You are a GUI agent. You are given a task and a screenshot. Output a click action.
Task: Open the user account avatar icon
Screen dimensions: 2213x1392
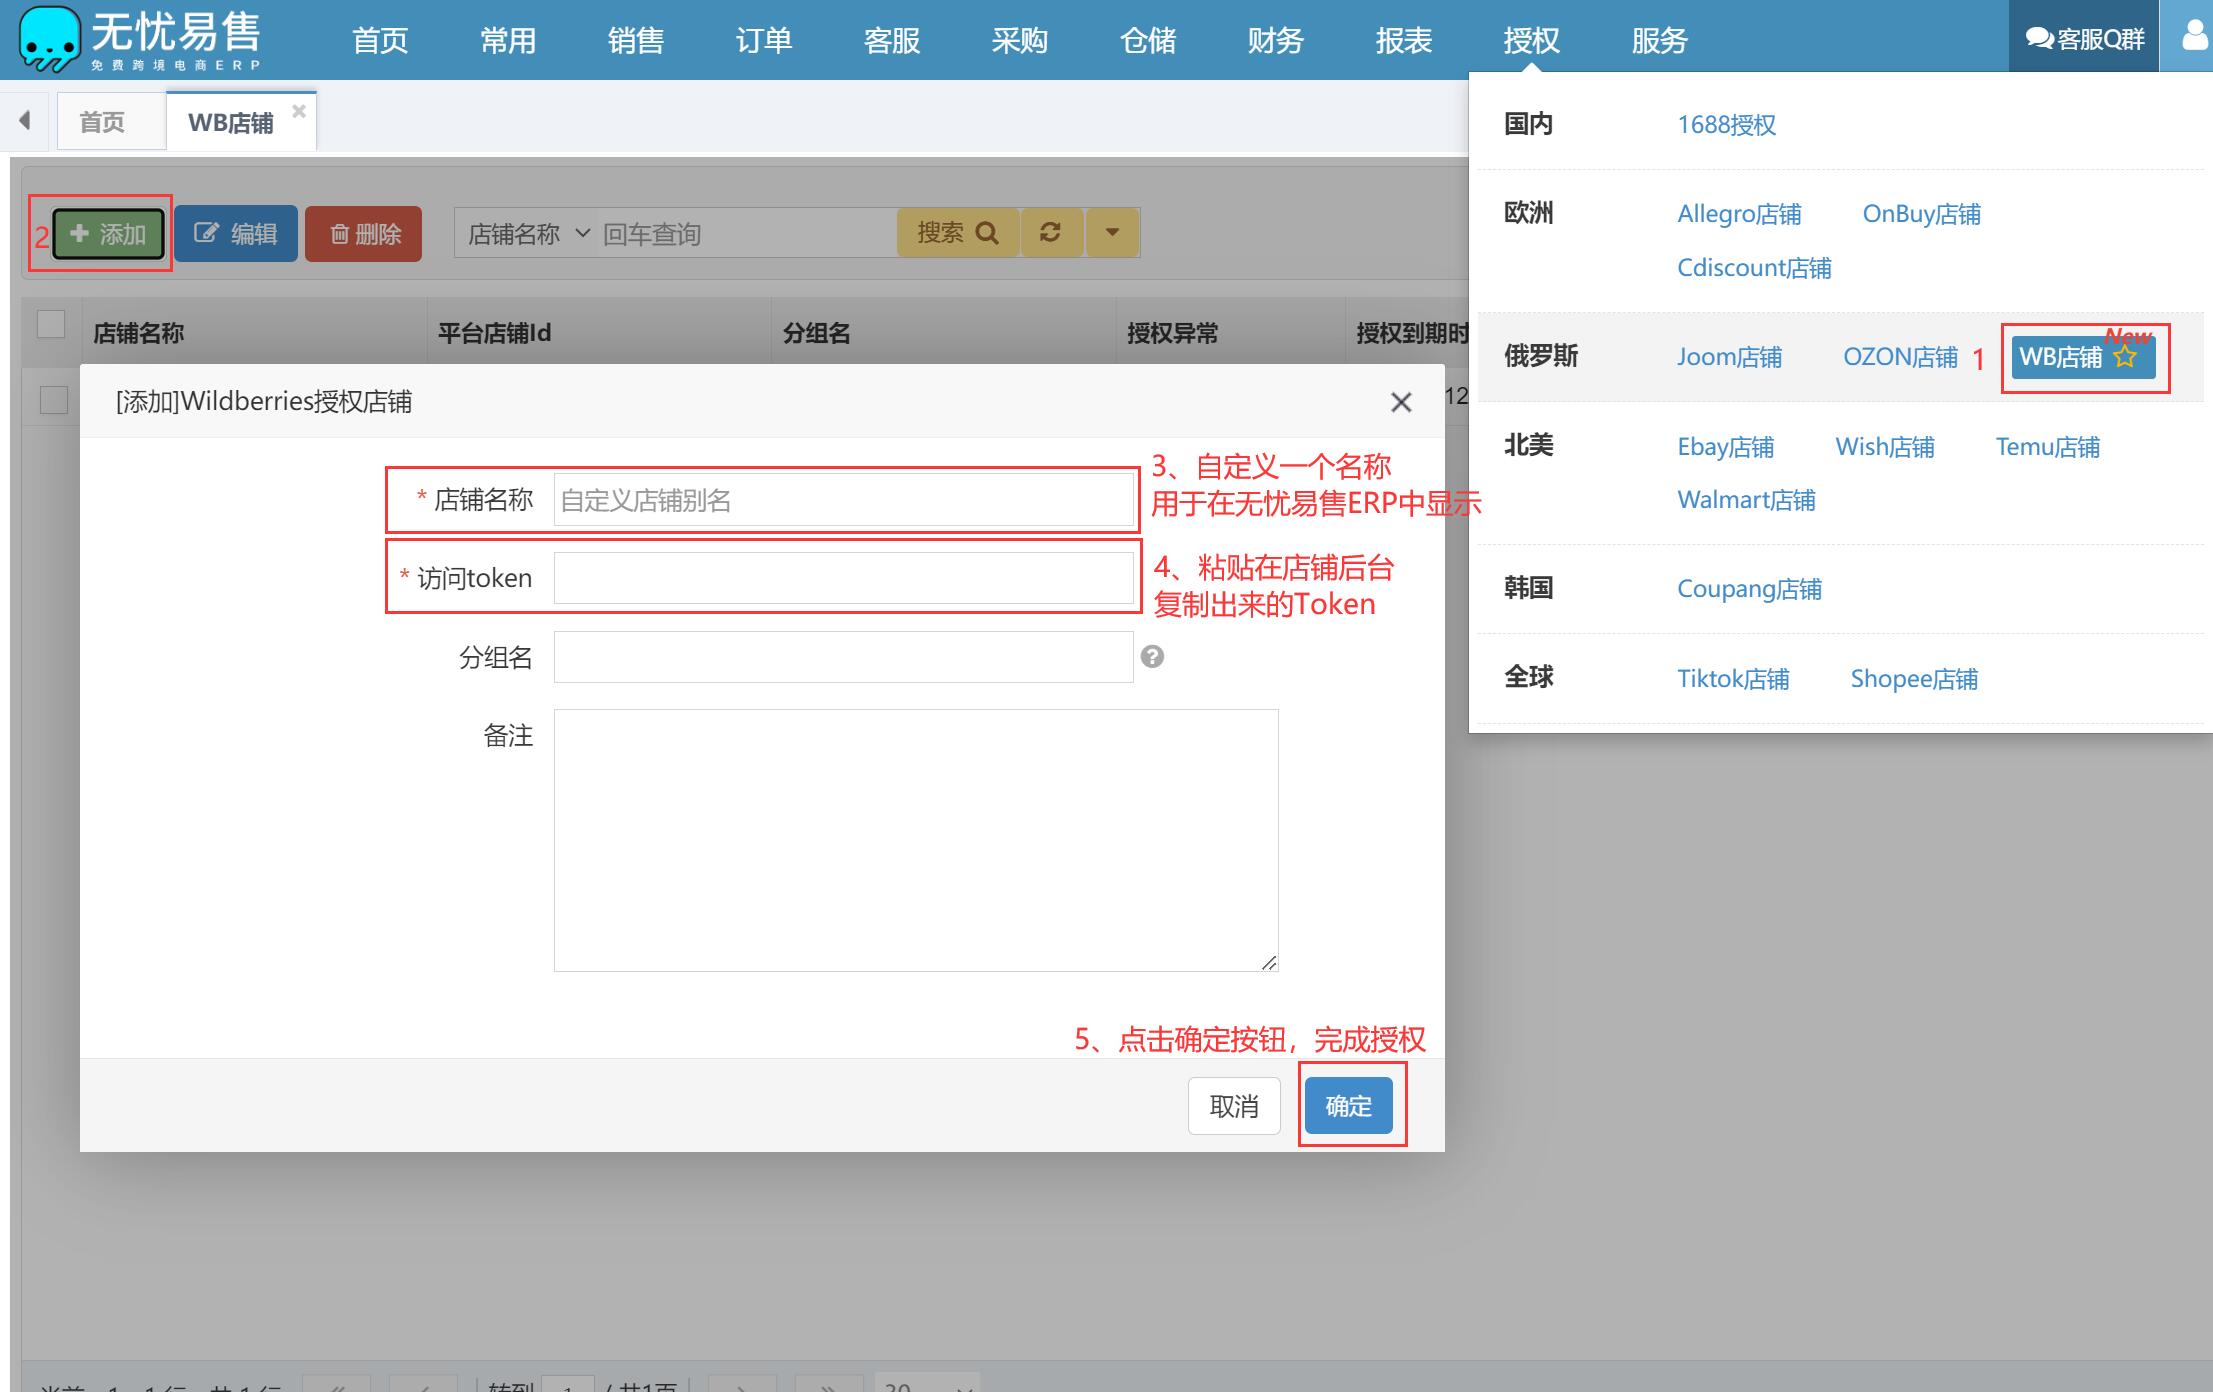point(2194,36)
